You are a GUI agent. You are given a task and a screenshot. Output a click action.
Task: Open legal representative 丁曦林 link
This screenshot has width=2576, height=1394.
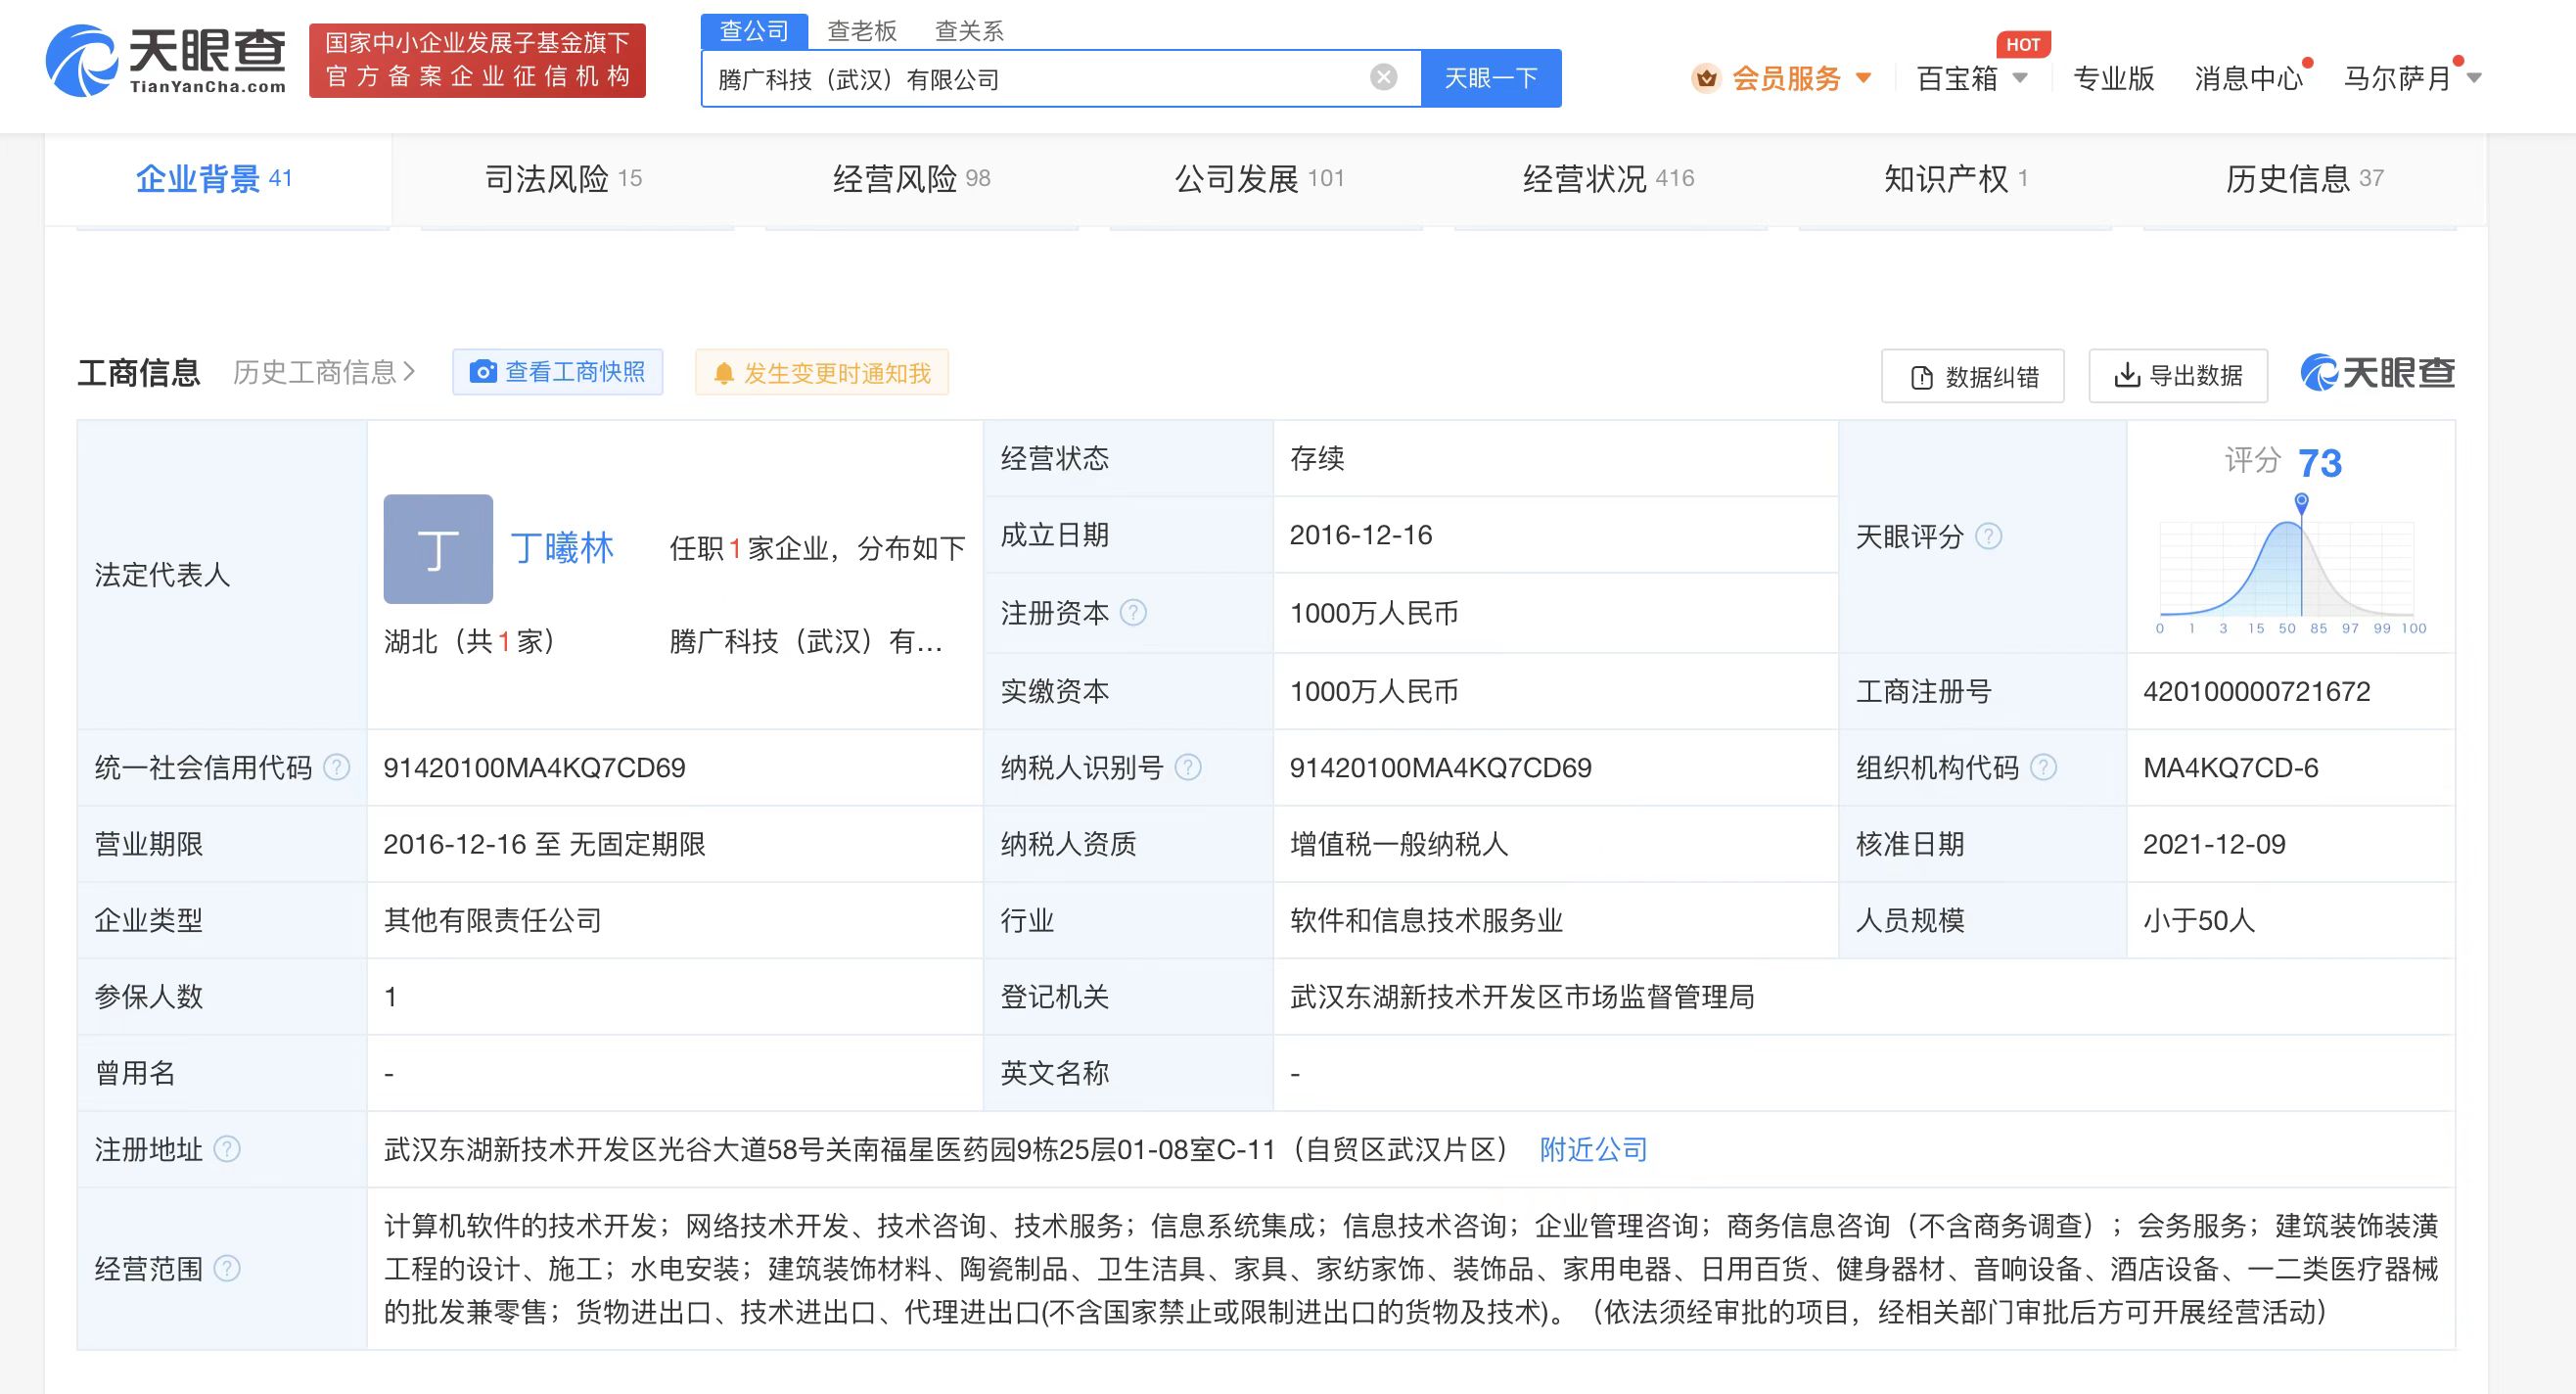(562, 548)
